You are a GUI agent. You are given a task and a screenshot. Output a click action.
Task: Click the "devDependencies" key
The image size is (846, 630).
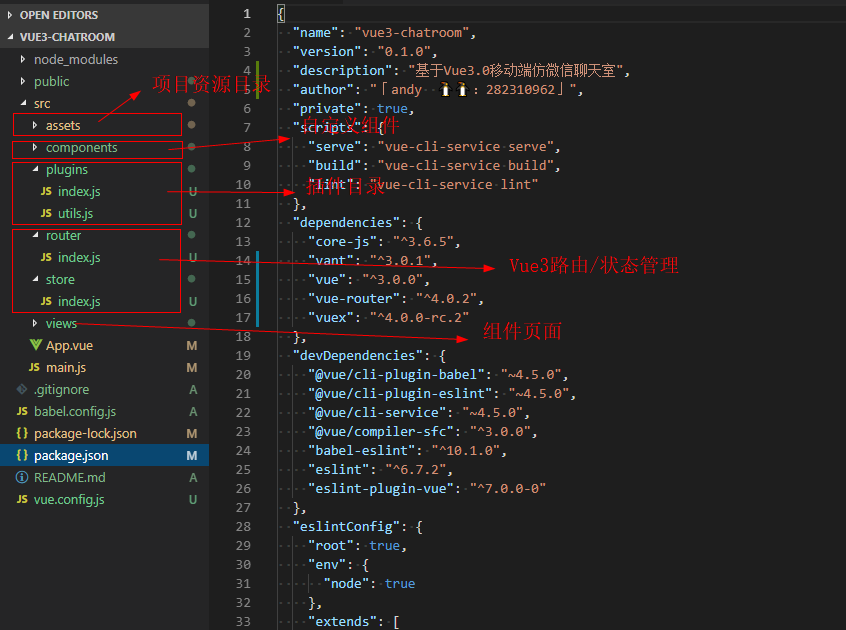point(357,355)
